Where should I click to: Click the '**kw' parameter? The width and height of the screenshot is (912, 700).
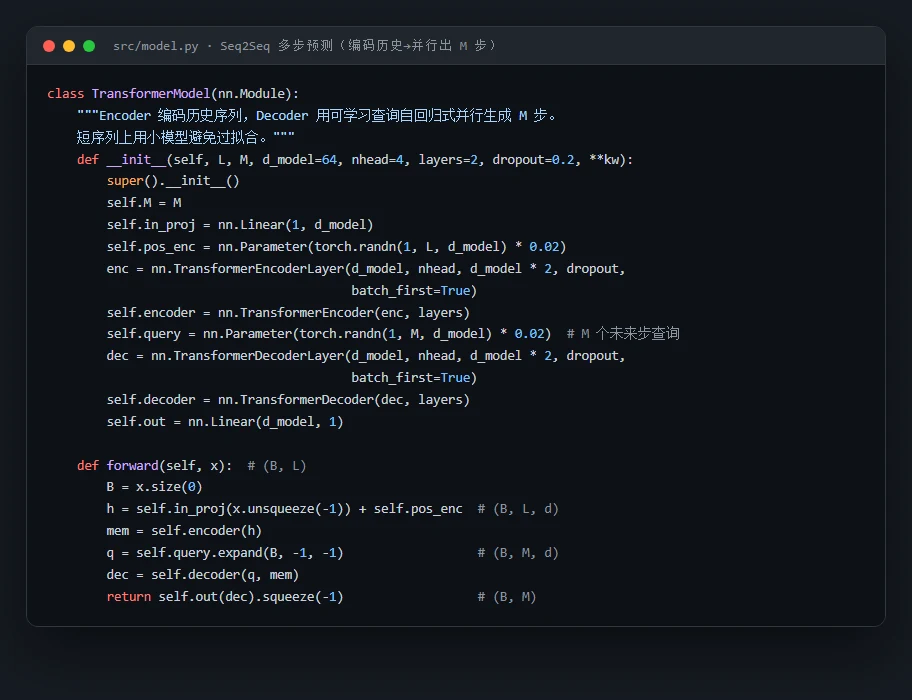click(604, 159)
